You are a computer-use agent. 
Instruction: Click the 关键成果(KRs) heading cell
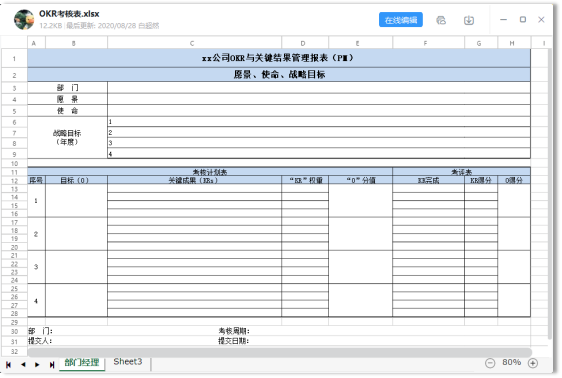[194, 180]
